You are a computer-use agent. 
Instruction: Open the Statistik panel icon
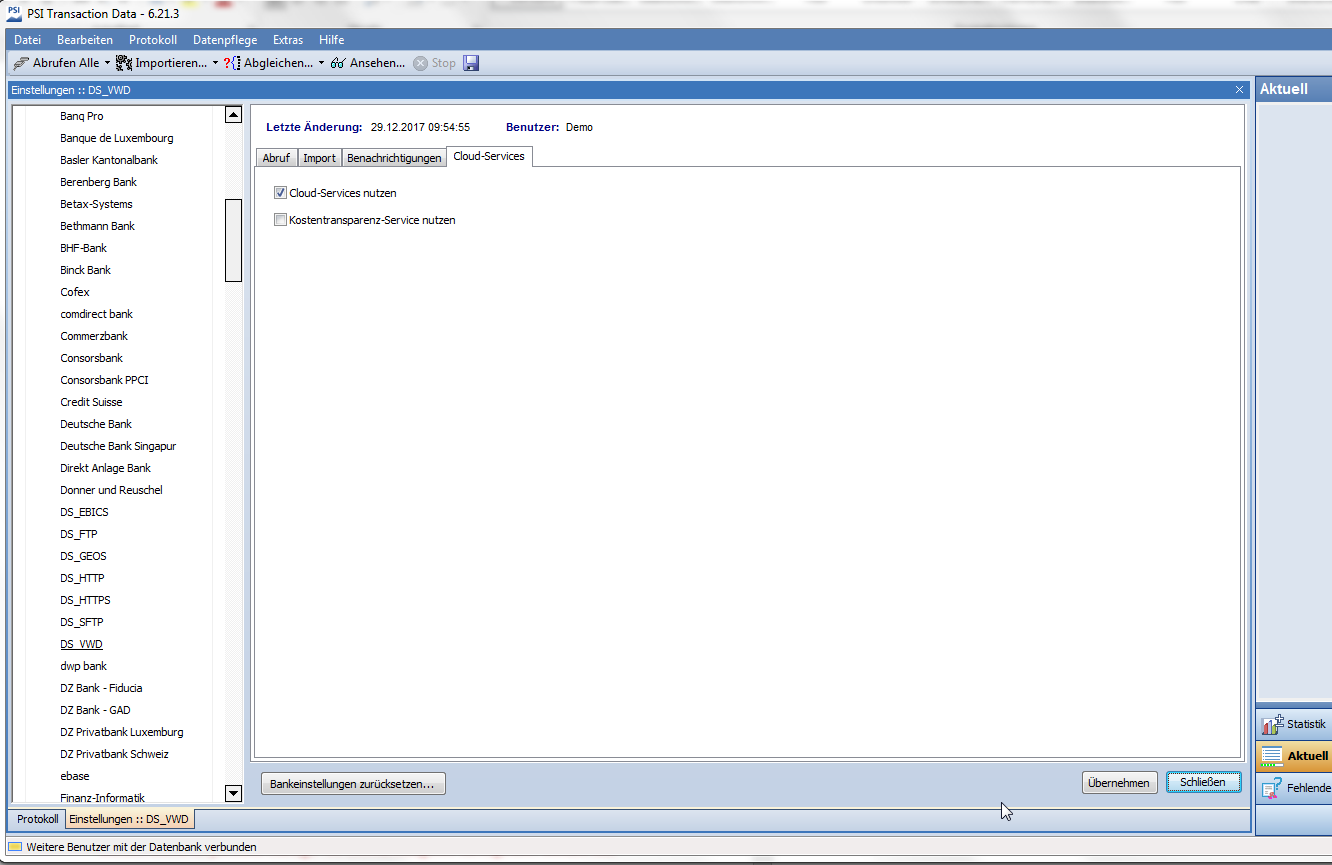(x=1271, y=724)
